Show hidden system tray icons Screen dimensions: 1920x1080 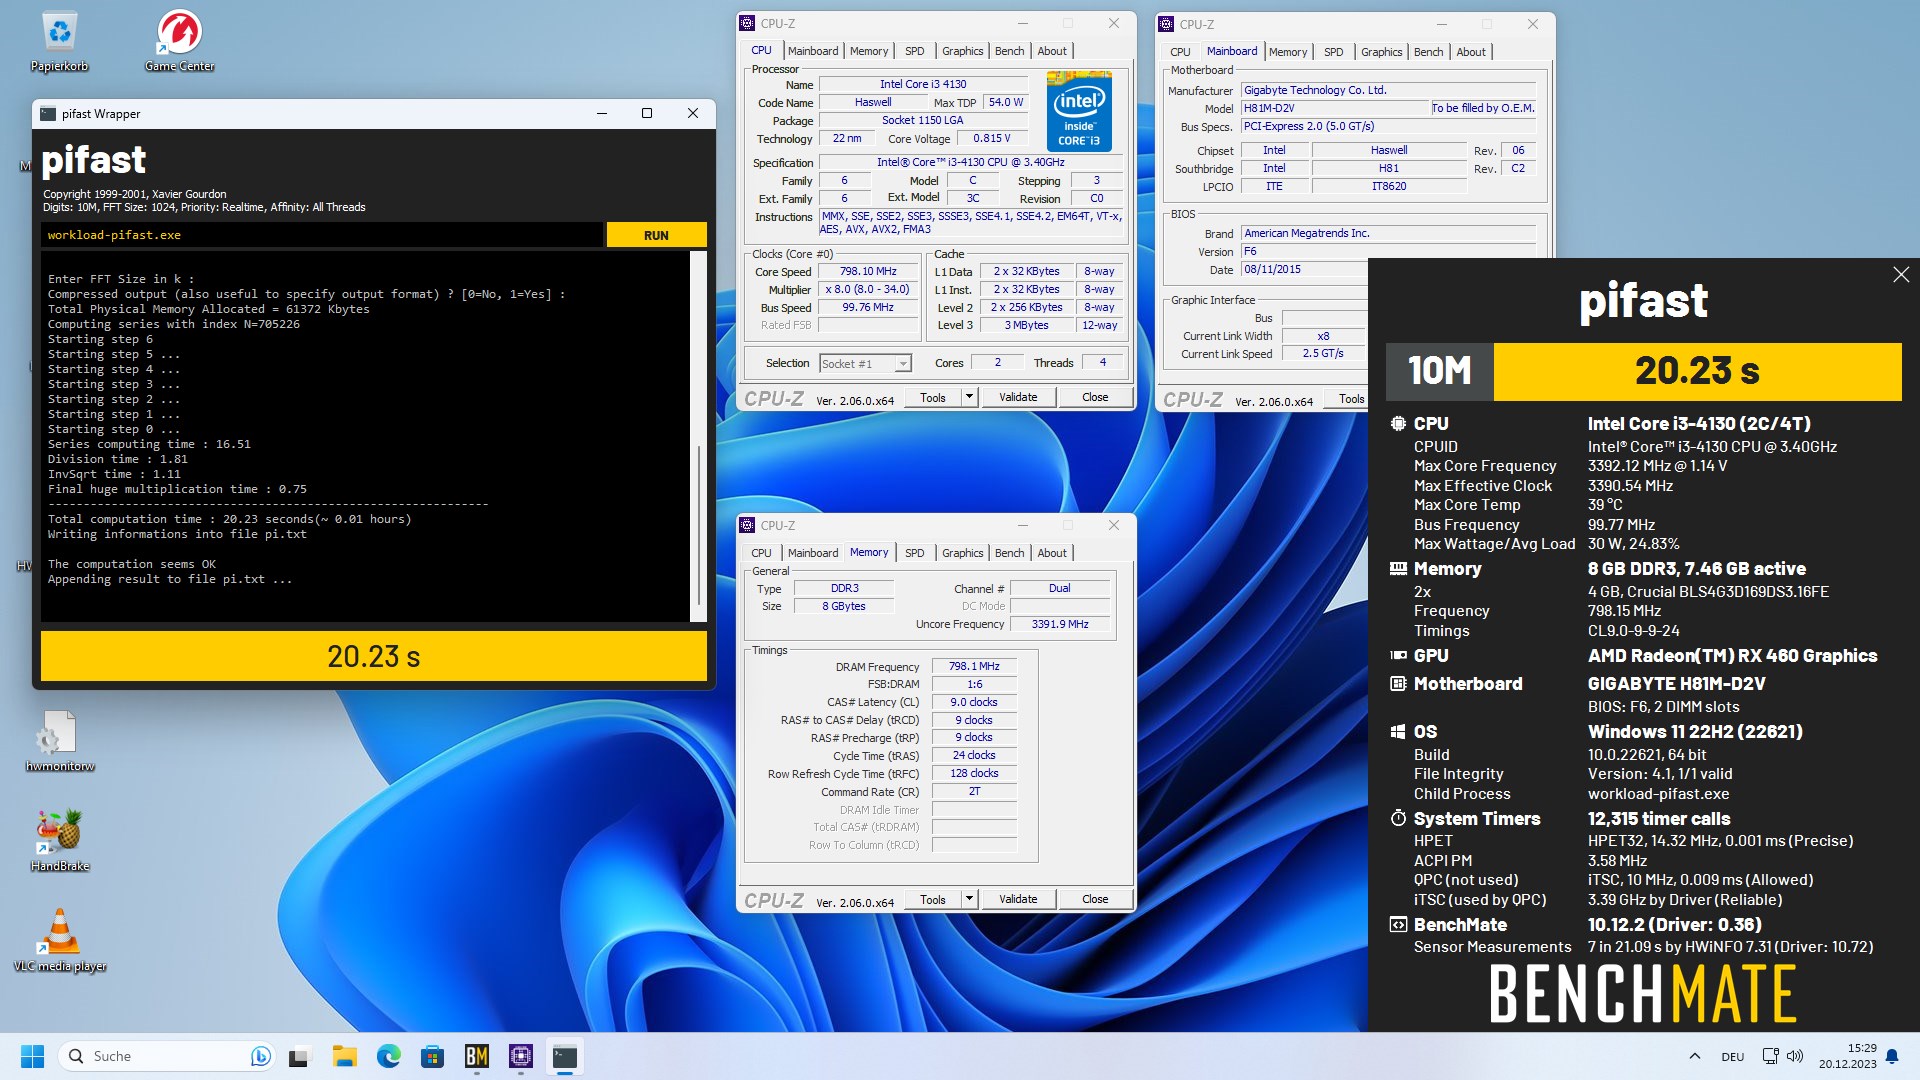point(1694,1056)
